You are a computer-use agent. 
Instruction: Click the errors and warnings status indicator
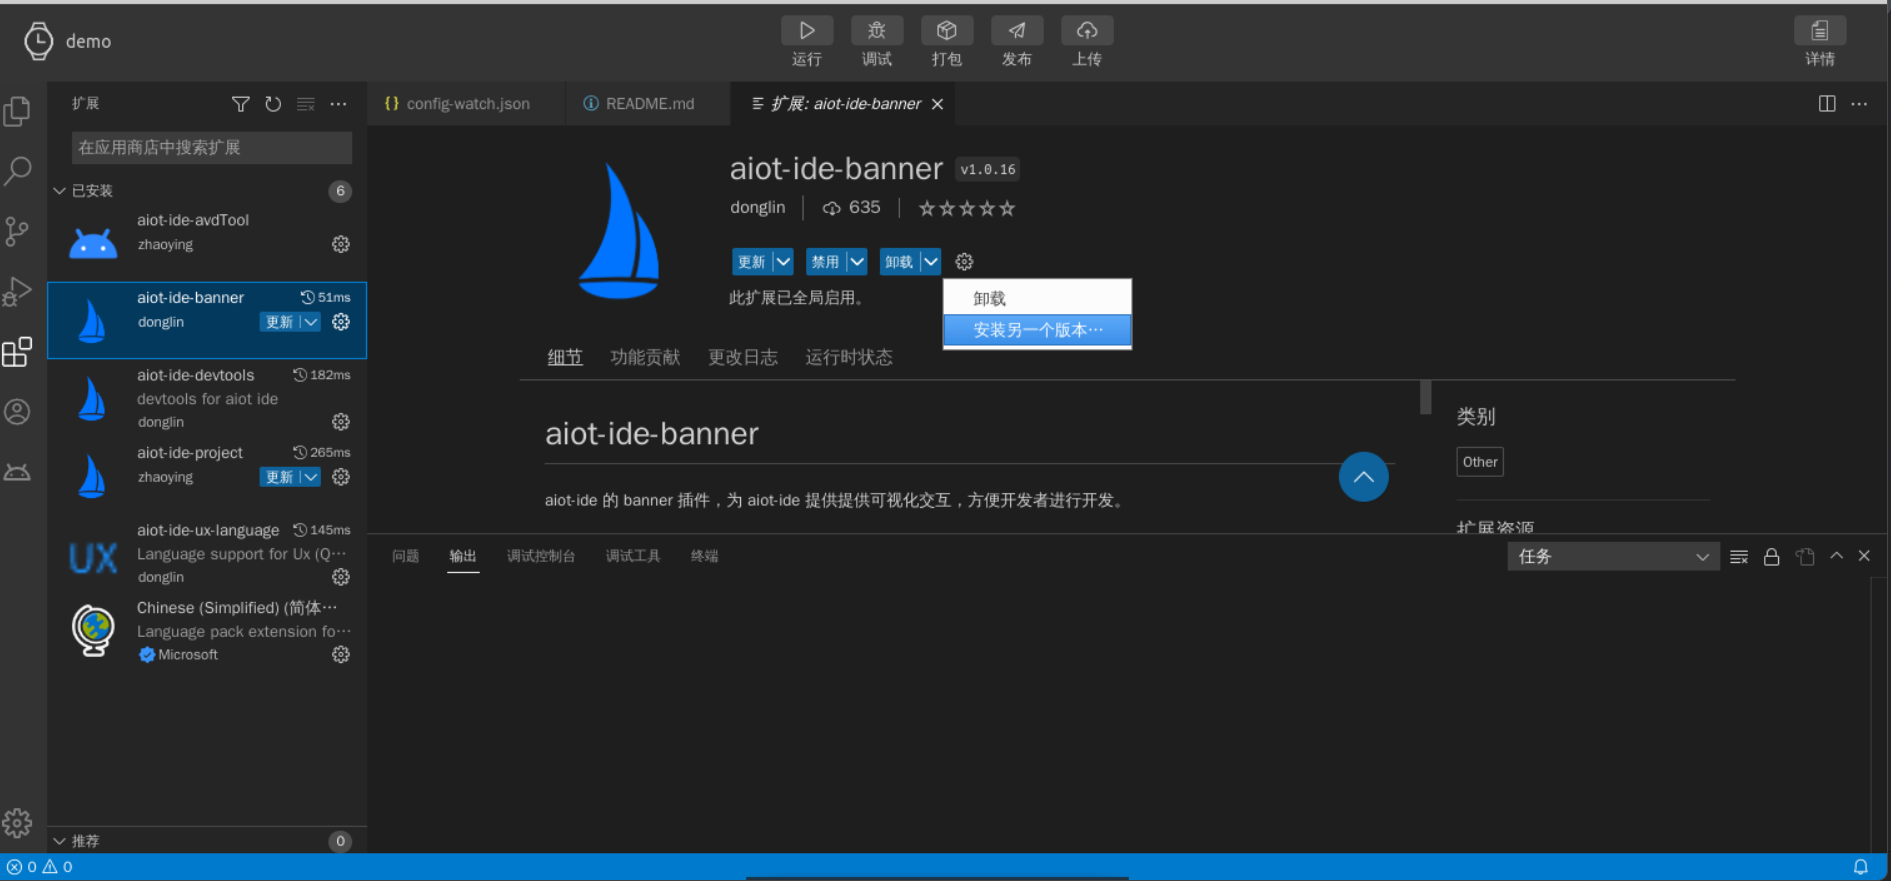click(40, 867)
